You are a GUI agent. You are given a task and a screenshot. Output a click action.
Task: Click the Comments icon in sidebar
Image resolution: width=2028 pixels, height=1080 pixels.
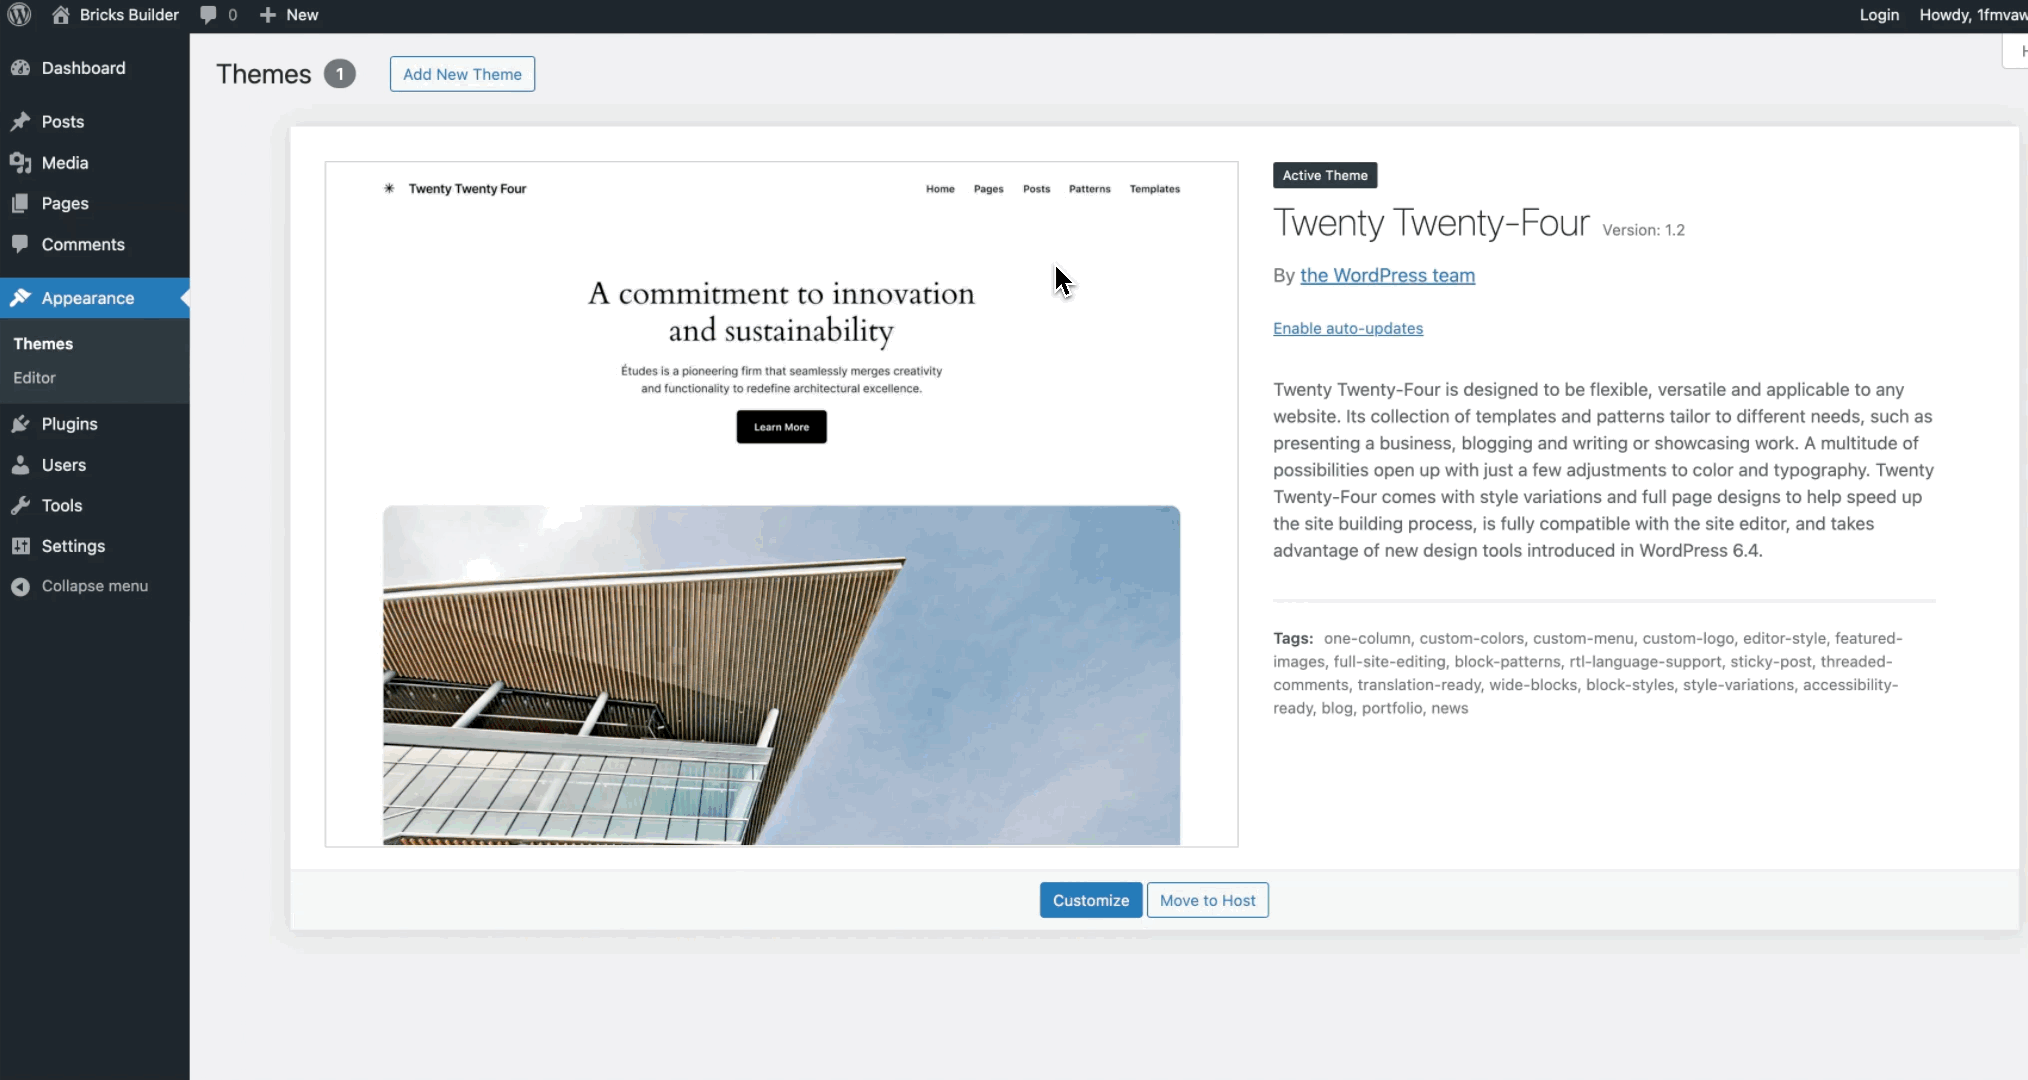[20, 244]
